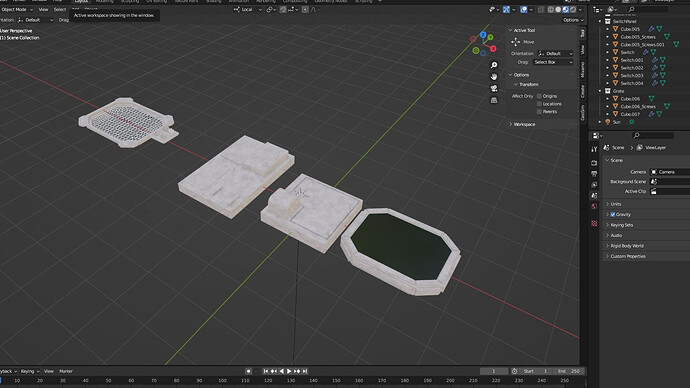
Task: Click the Move tool icon in sidebar
Action: 515,42
